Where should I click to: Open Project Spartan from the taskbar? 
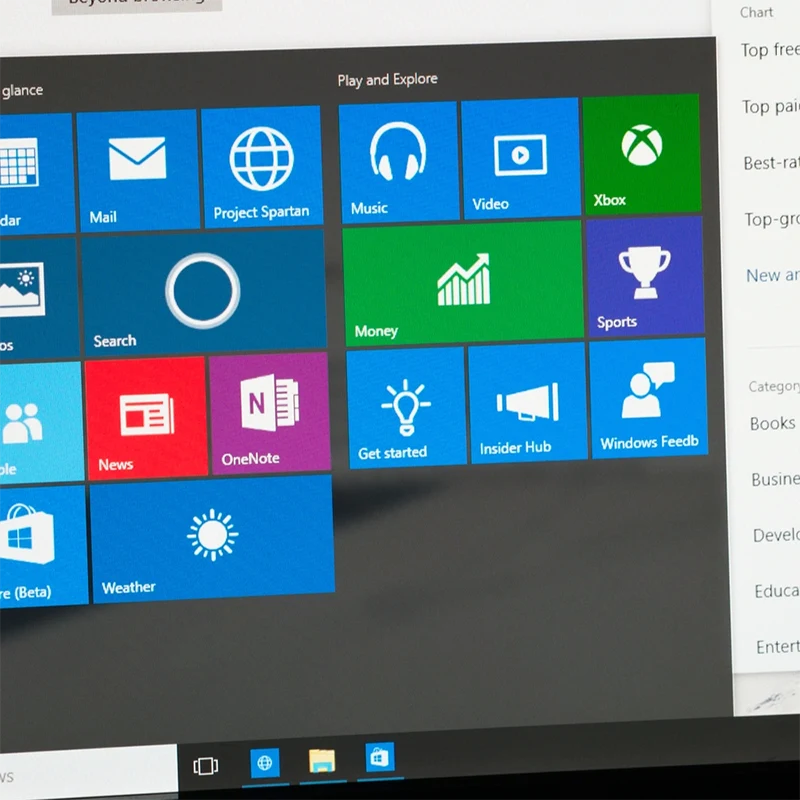265,763
